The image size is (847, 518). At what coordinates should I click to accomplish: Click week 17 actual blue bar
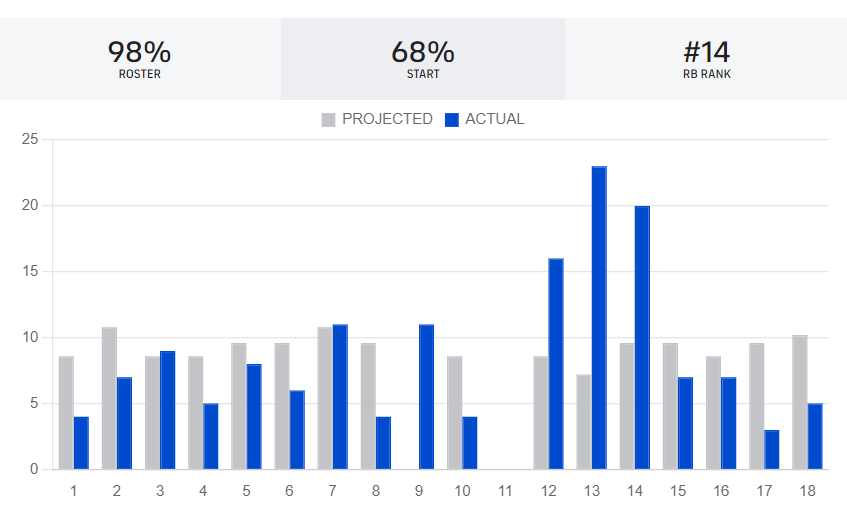tap(772, 450)
